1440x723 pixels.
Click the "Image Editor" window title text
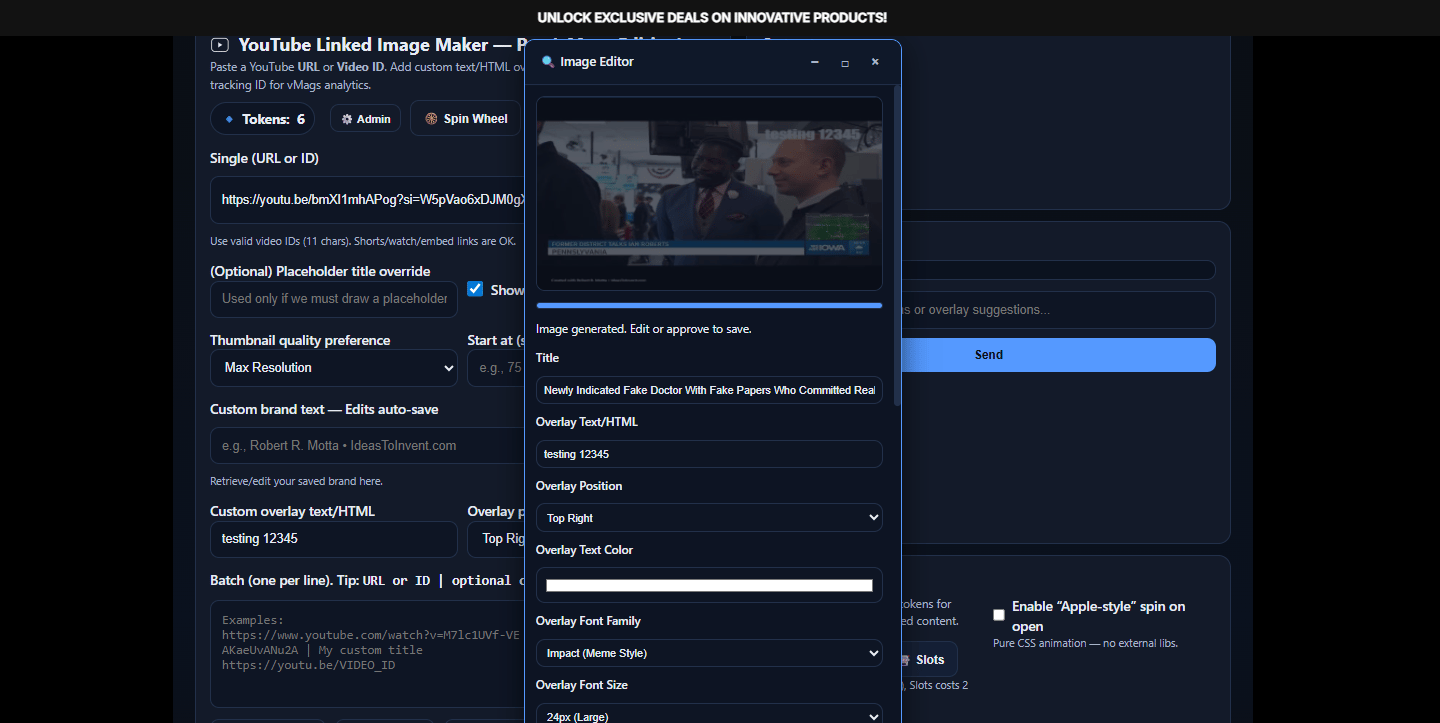point(597,62)
